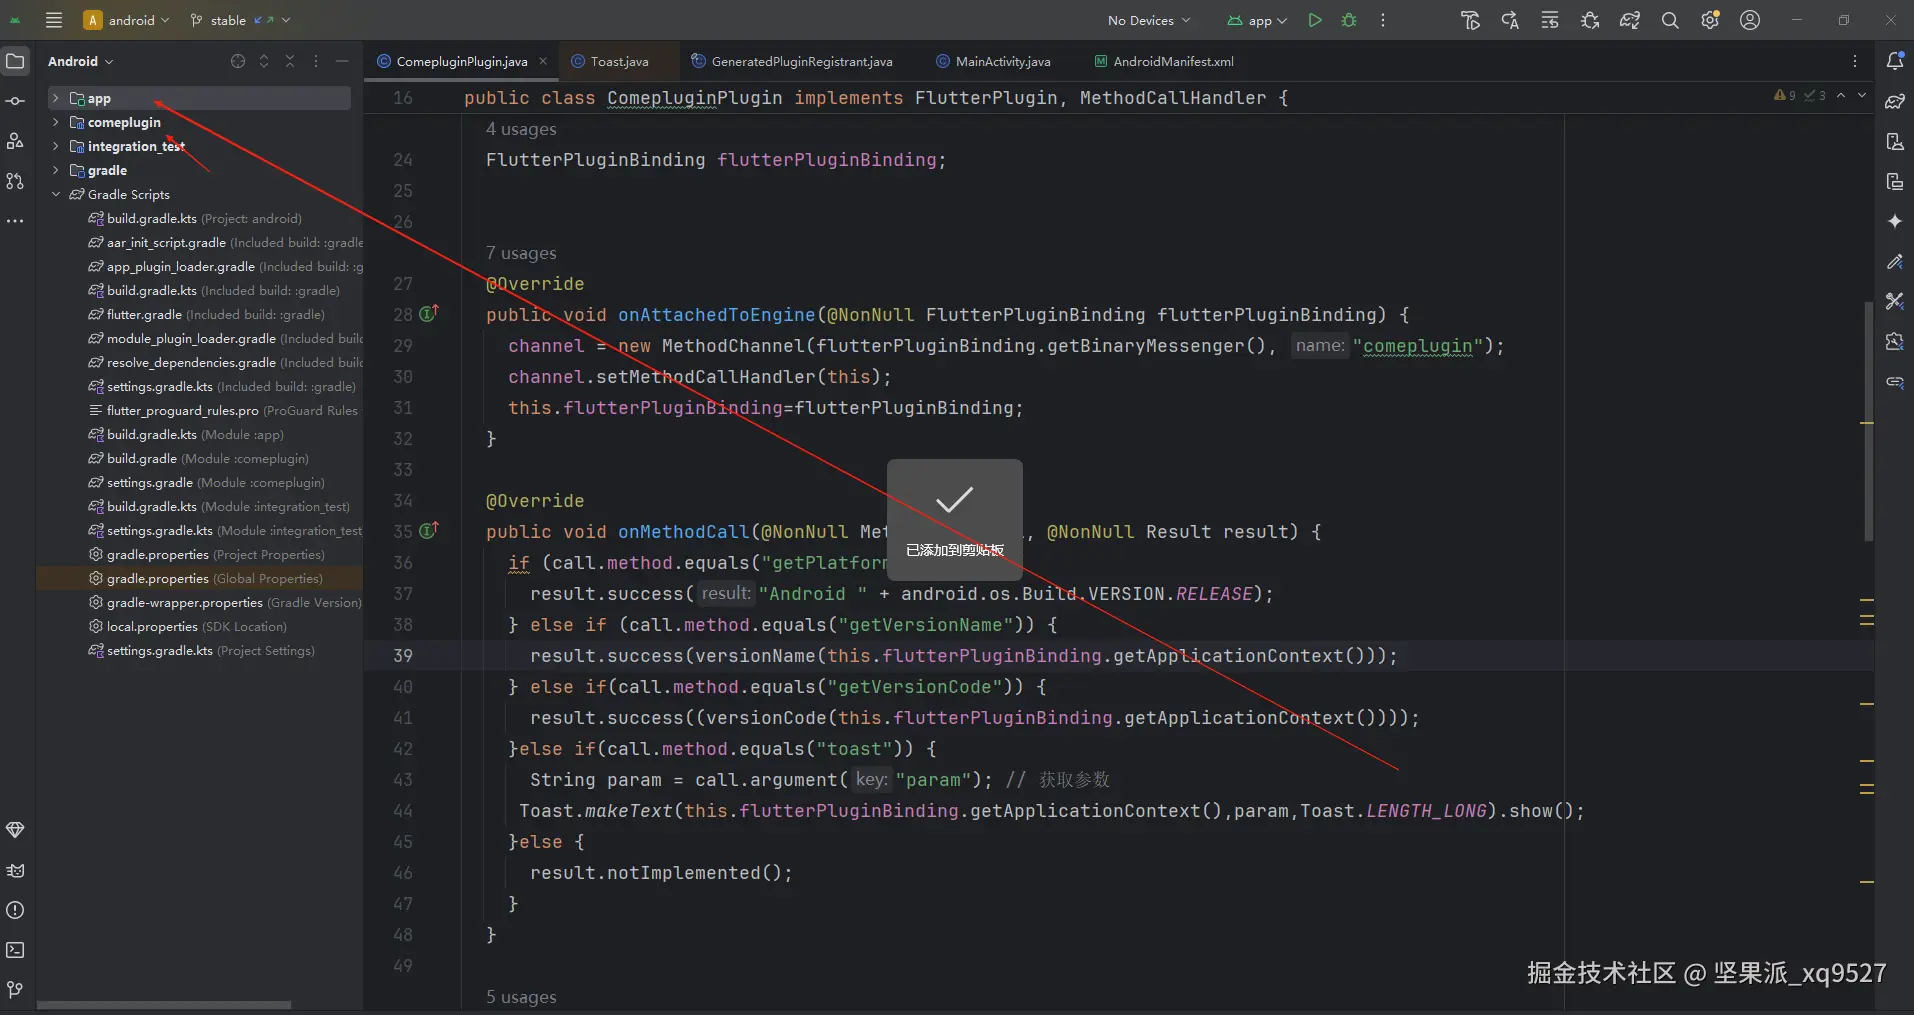Hide the Project panel
Viewport: 1914px width, 1015px height.
click(342, 61)
